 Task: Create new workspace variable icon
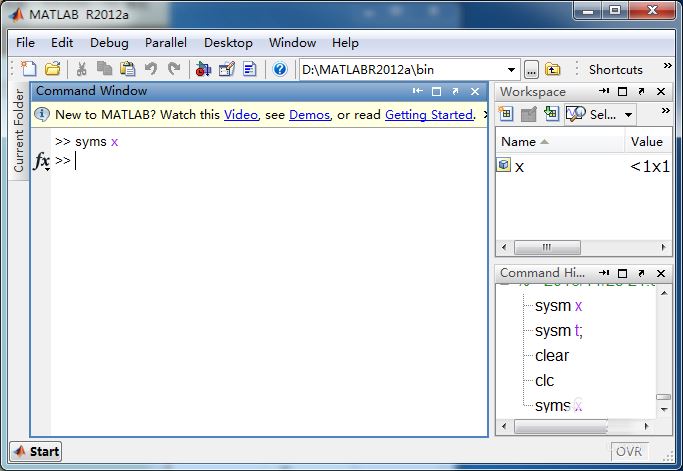tap(505, 114)
